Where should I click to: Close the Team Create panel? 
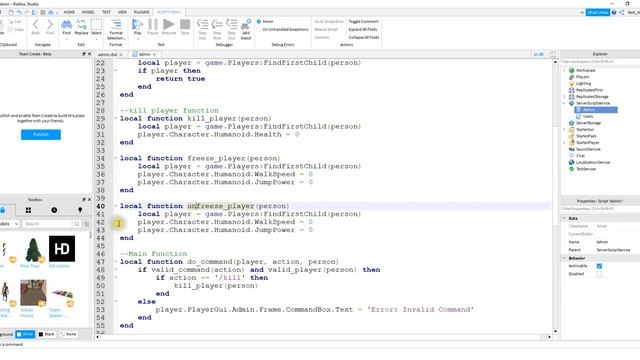tap(89, 54)
